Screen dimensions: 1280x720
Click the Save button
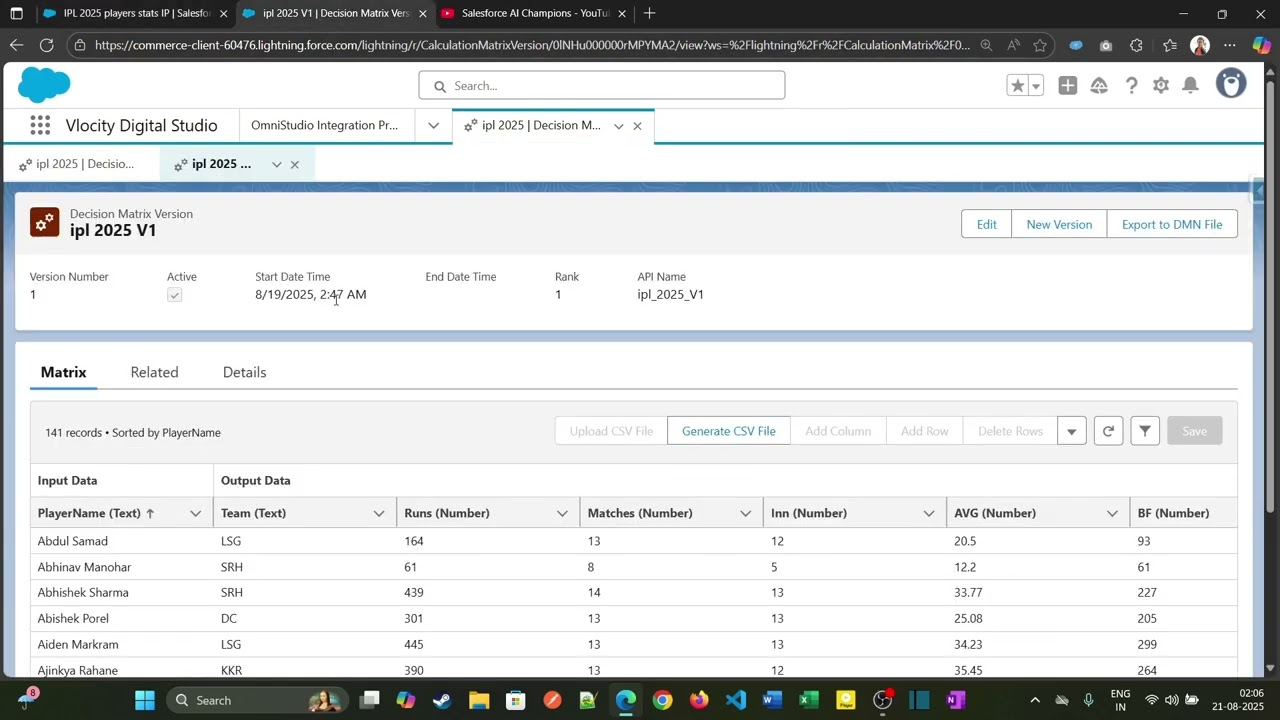coord(1194,431)
